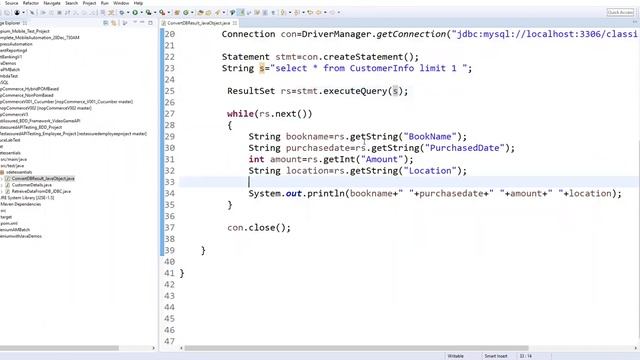Expand CustomerDetails.java tree node
Viewport: 640px width, 360px height.
tap(2, 185)
